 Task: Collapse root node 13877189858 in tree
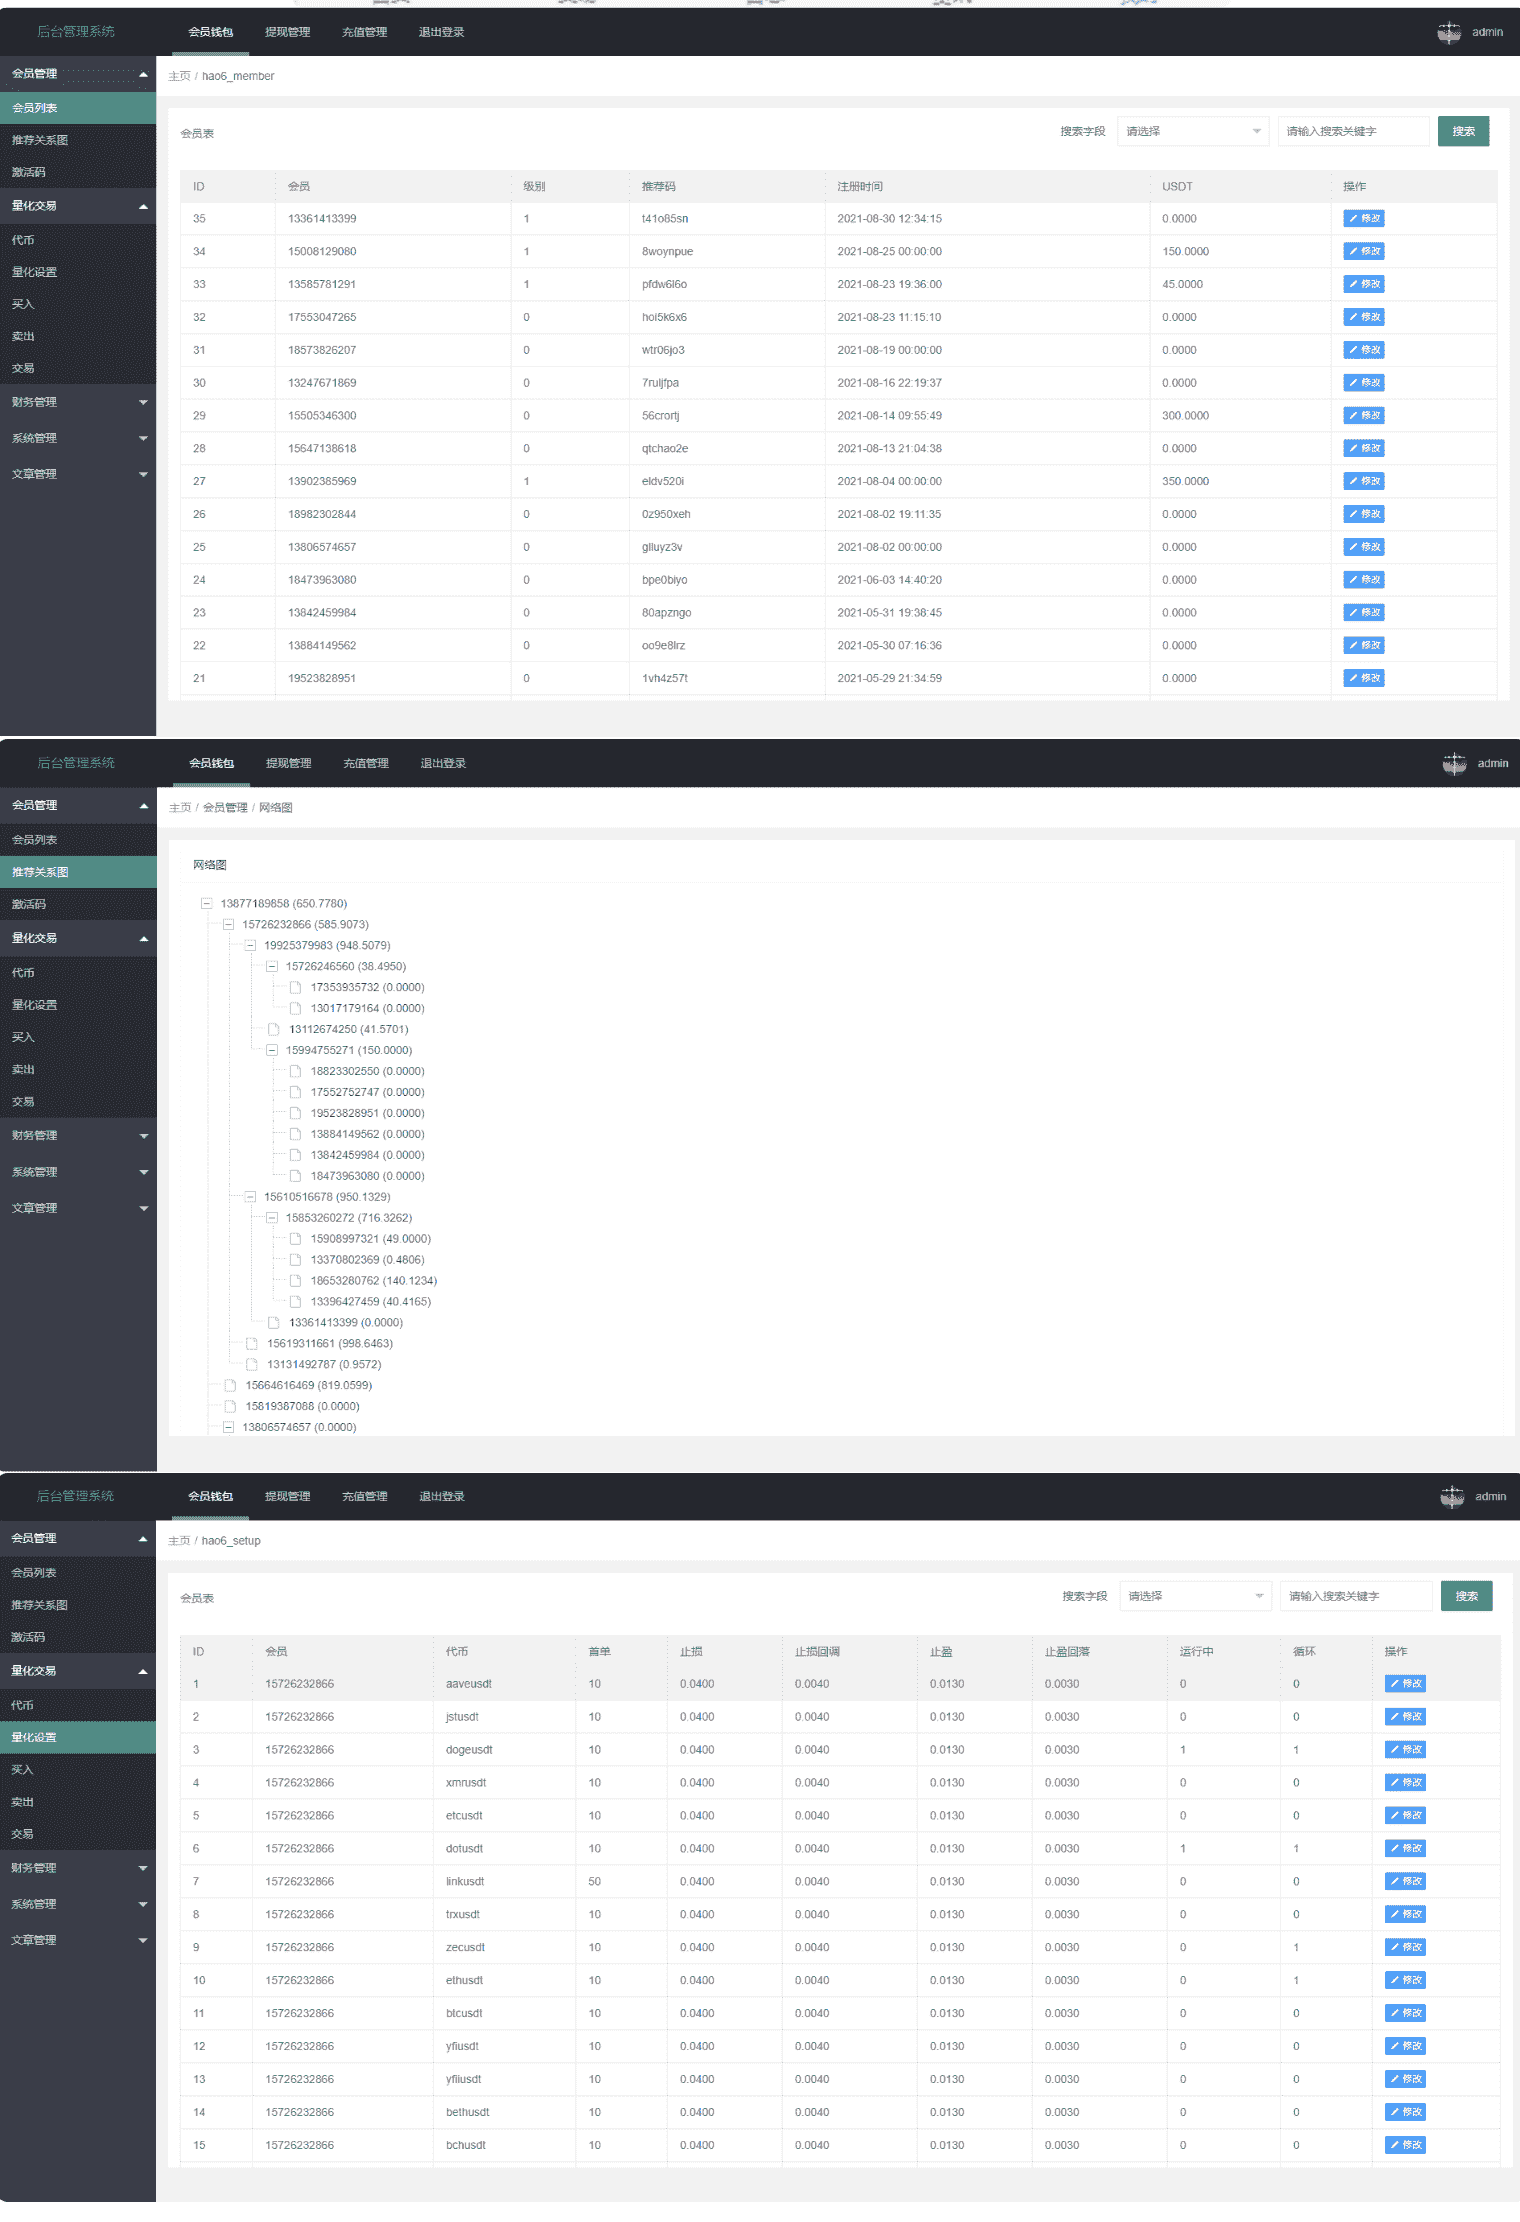207,903
